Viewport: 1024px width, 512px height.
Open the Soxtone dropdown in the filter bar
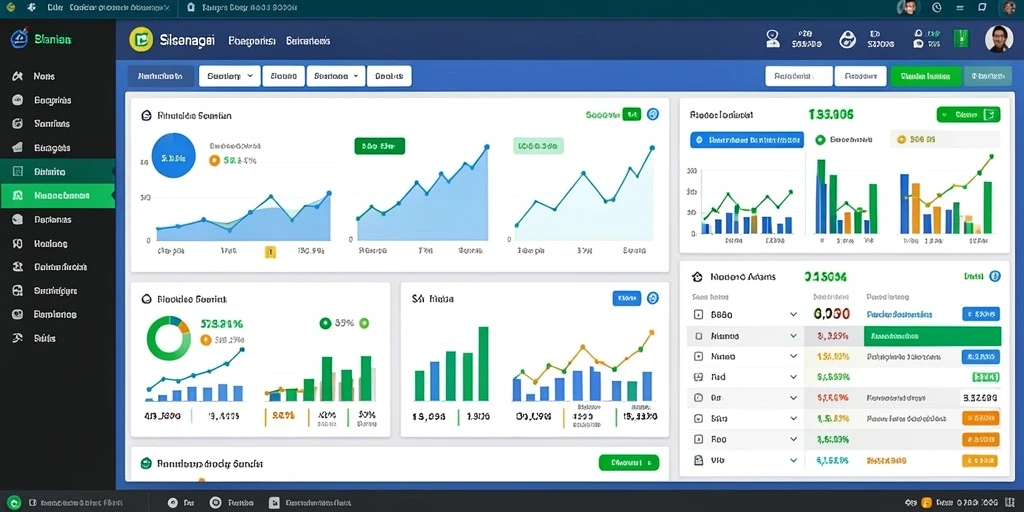[x=336, y=76]
